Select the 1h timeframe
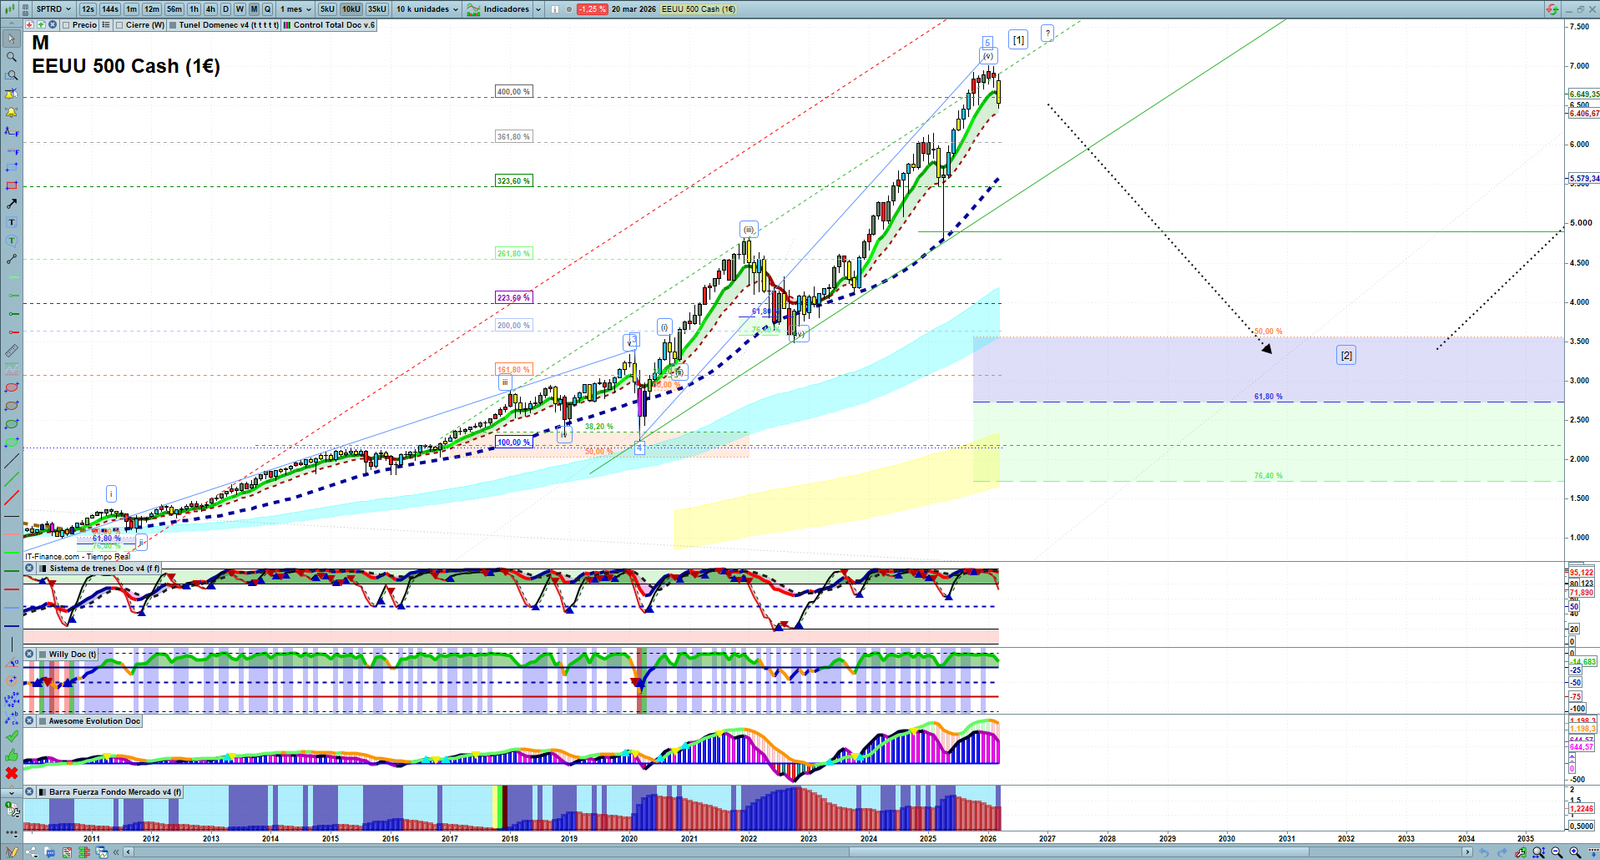 click(194, 9)
